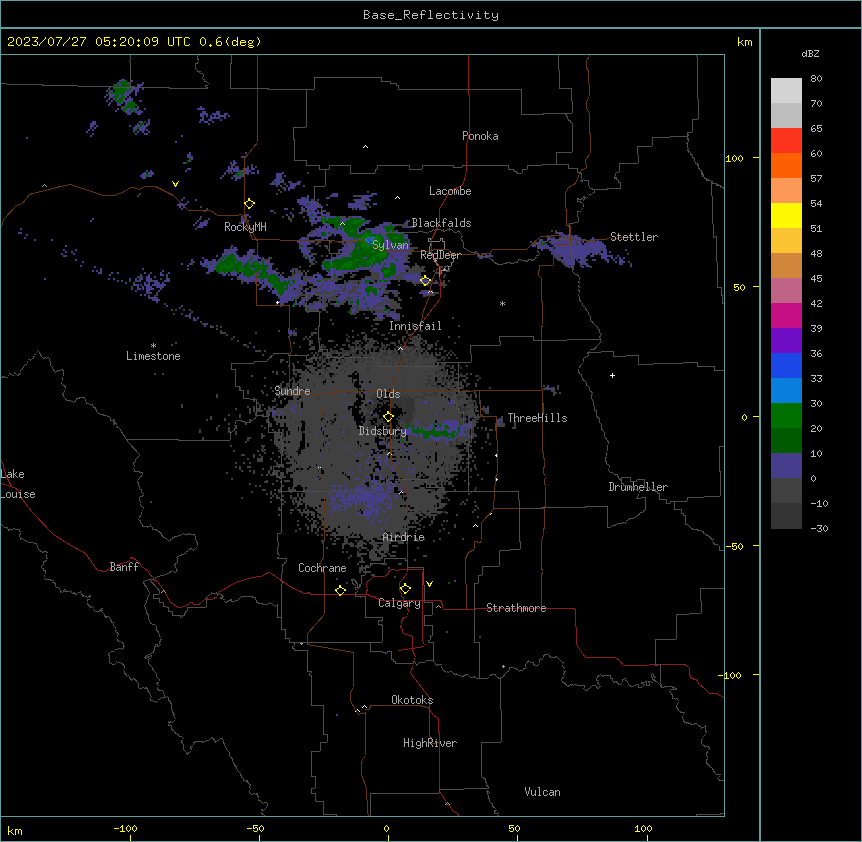Click the Vulcan town label
The height and width of the screenshot is (842, 862).
pyautogui.click(x=542, y=792)
